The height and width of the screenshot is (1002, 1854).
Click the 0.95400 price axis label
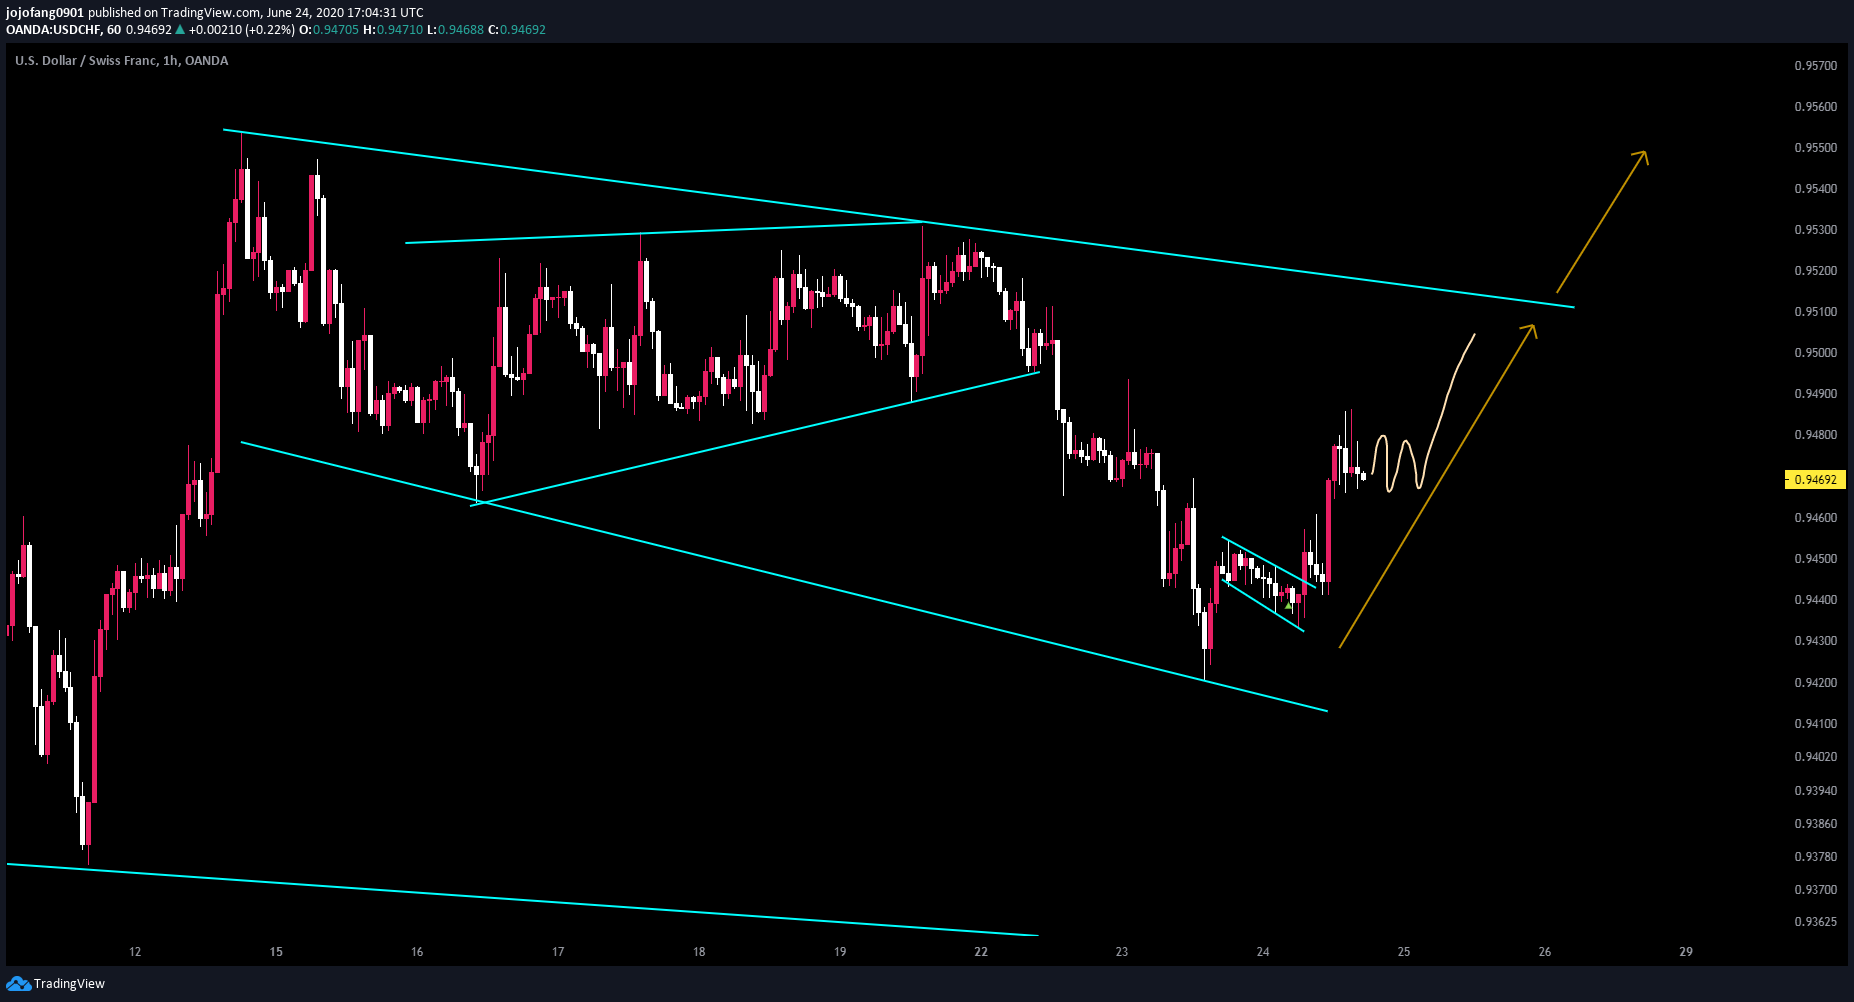pyautogui.click(x=1816, y=189)
